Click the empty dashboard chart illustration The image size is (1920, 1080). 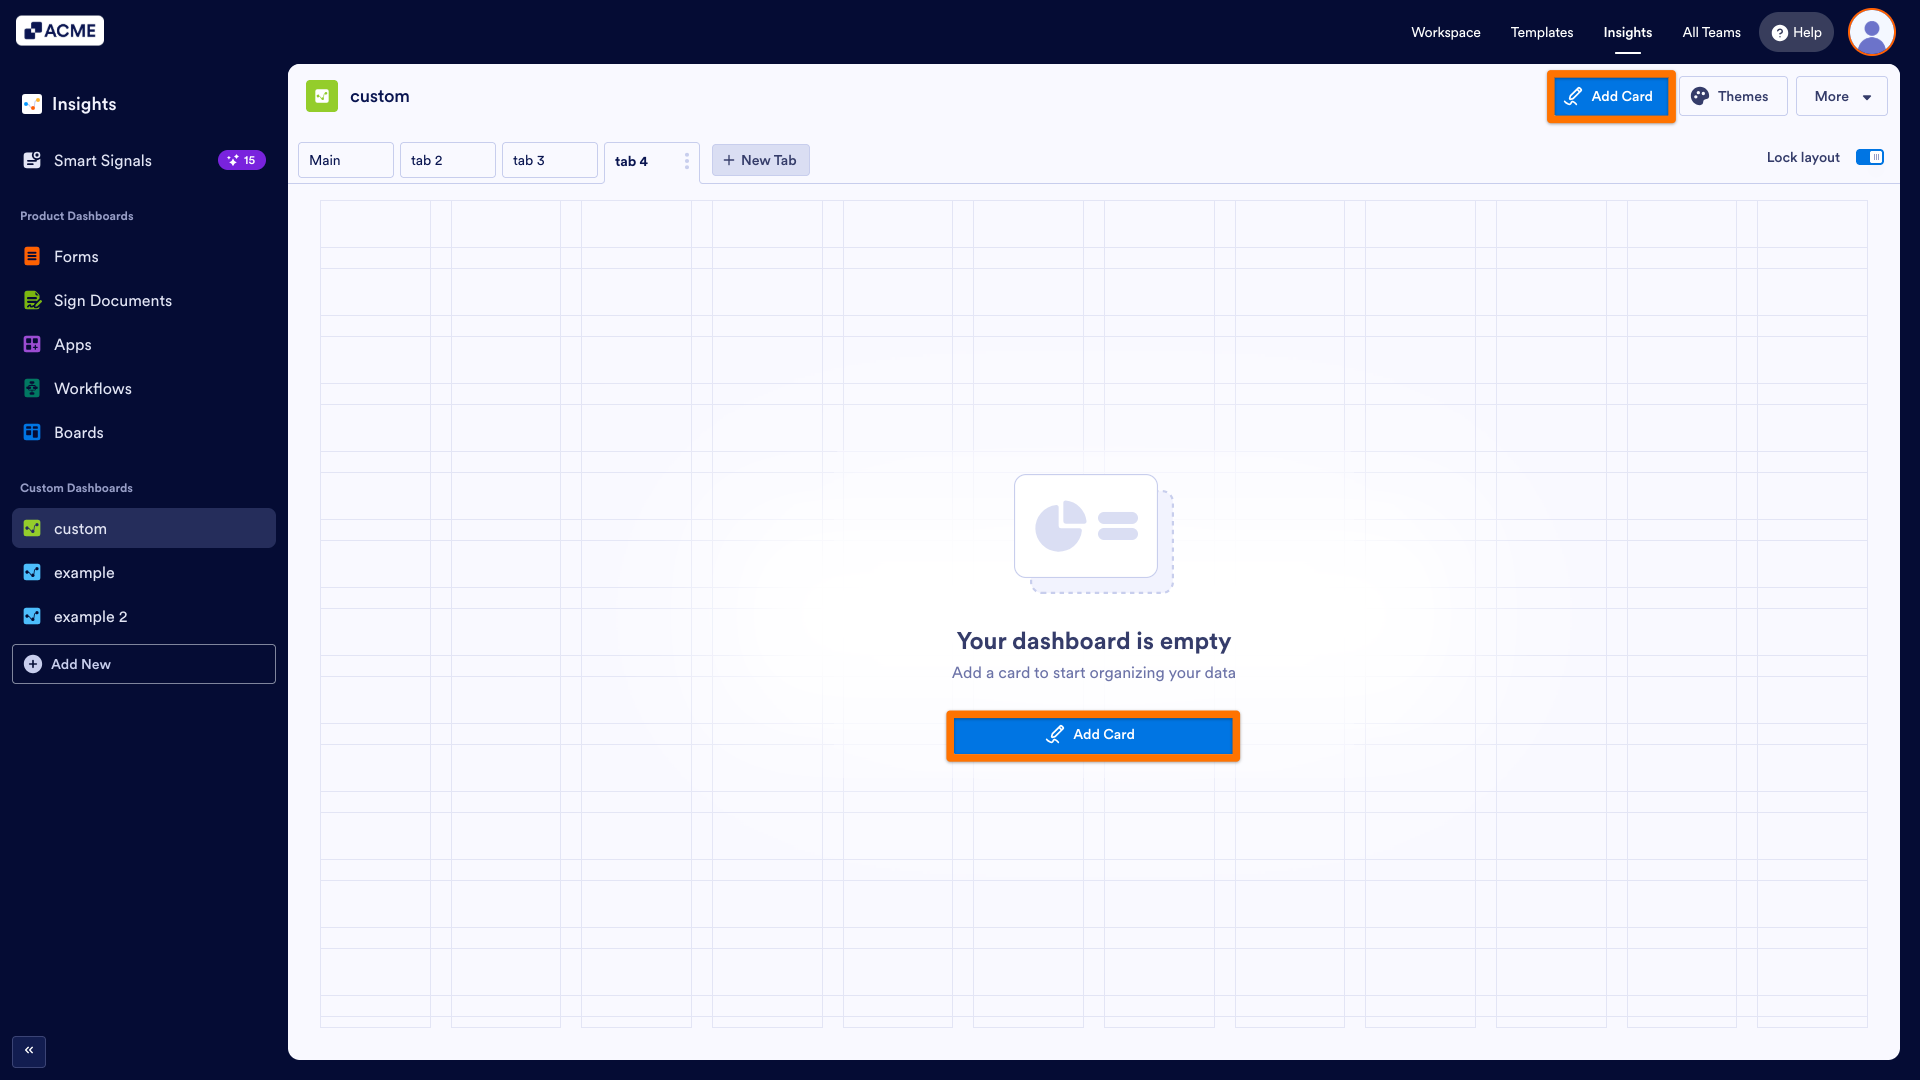tap(1094, 533)
